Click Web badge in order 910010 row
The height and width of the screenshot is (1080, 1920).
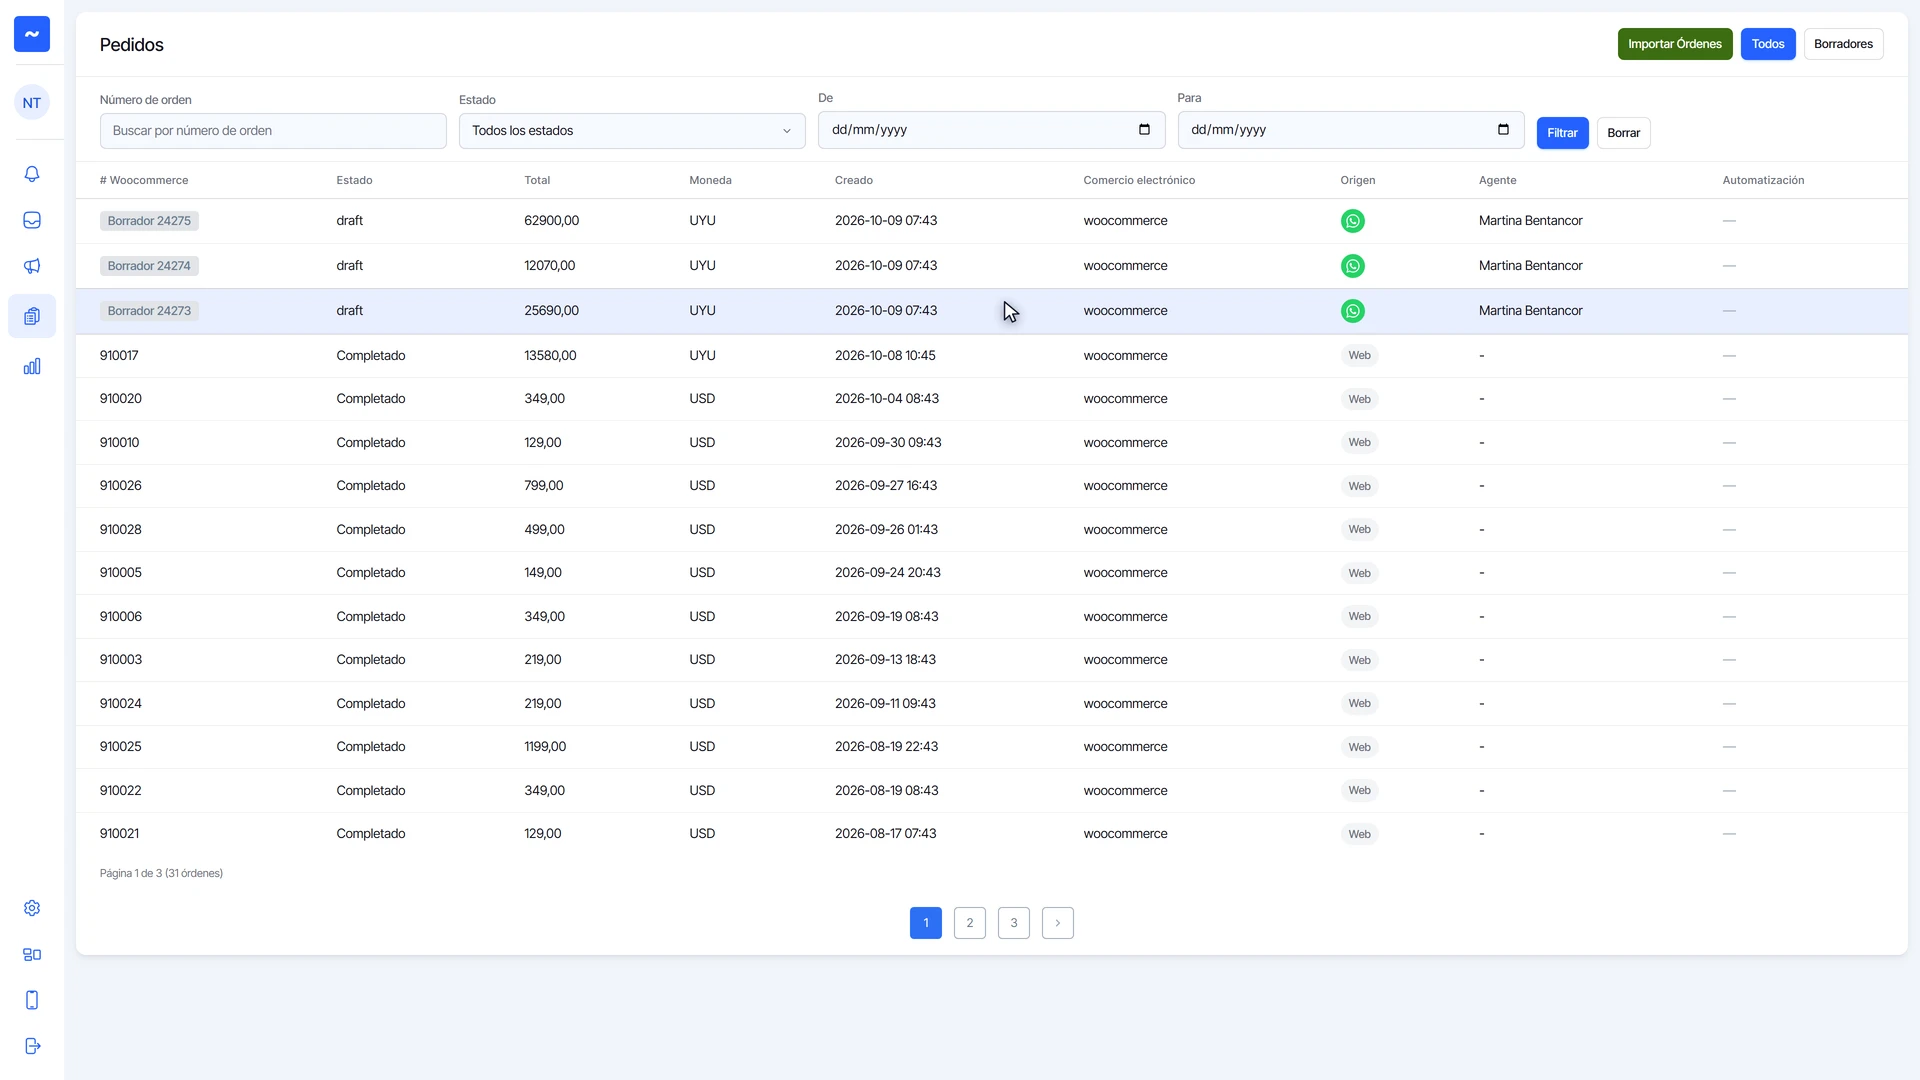1359,443
